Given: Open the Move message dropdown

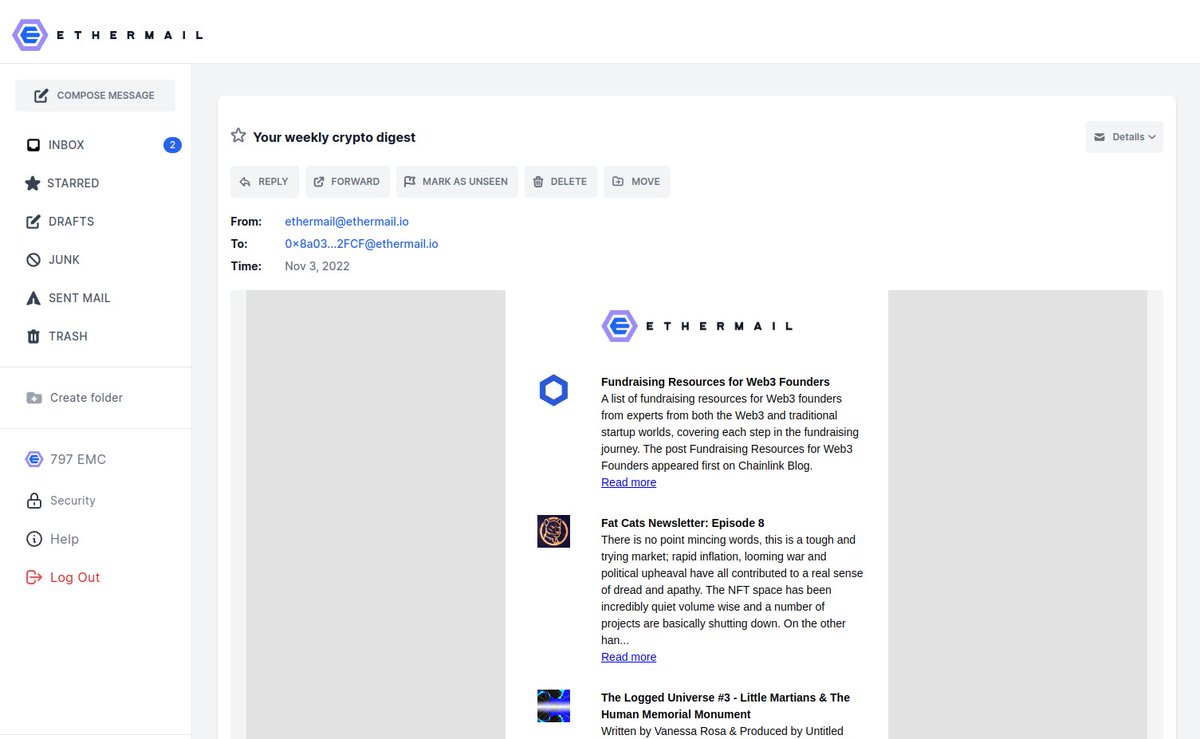Looking at the screenshot, I should click(637, 181).
